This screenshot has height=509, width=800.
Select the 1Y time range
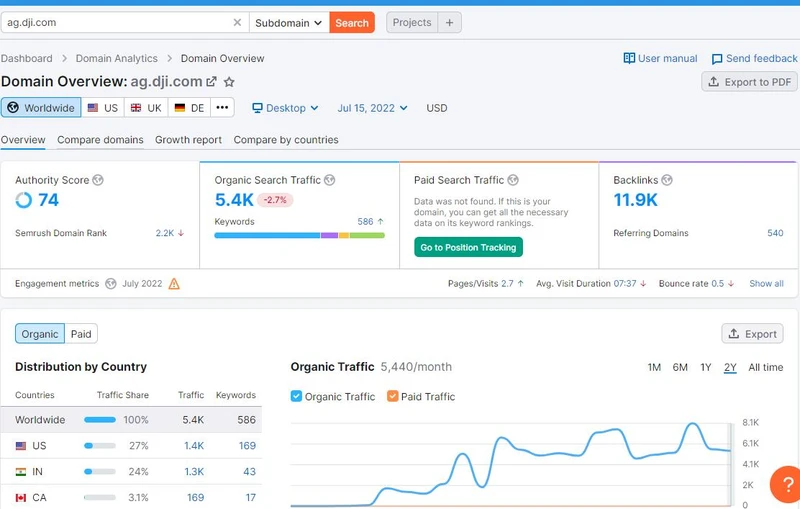click(x=706, y=367)
